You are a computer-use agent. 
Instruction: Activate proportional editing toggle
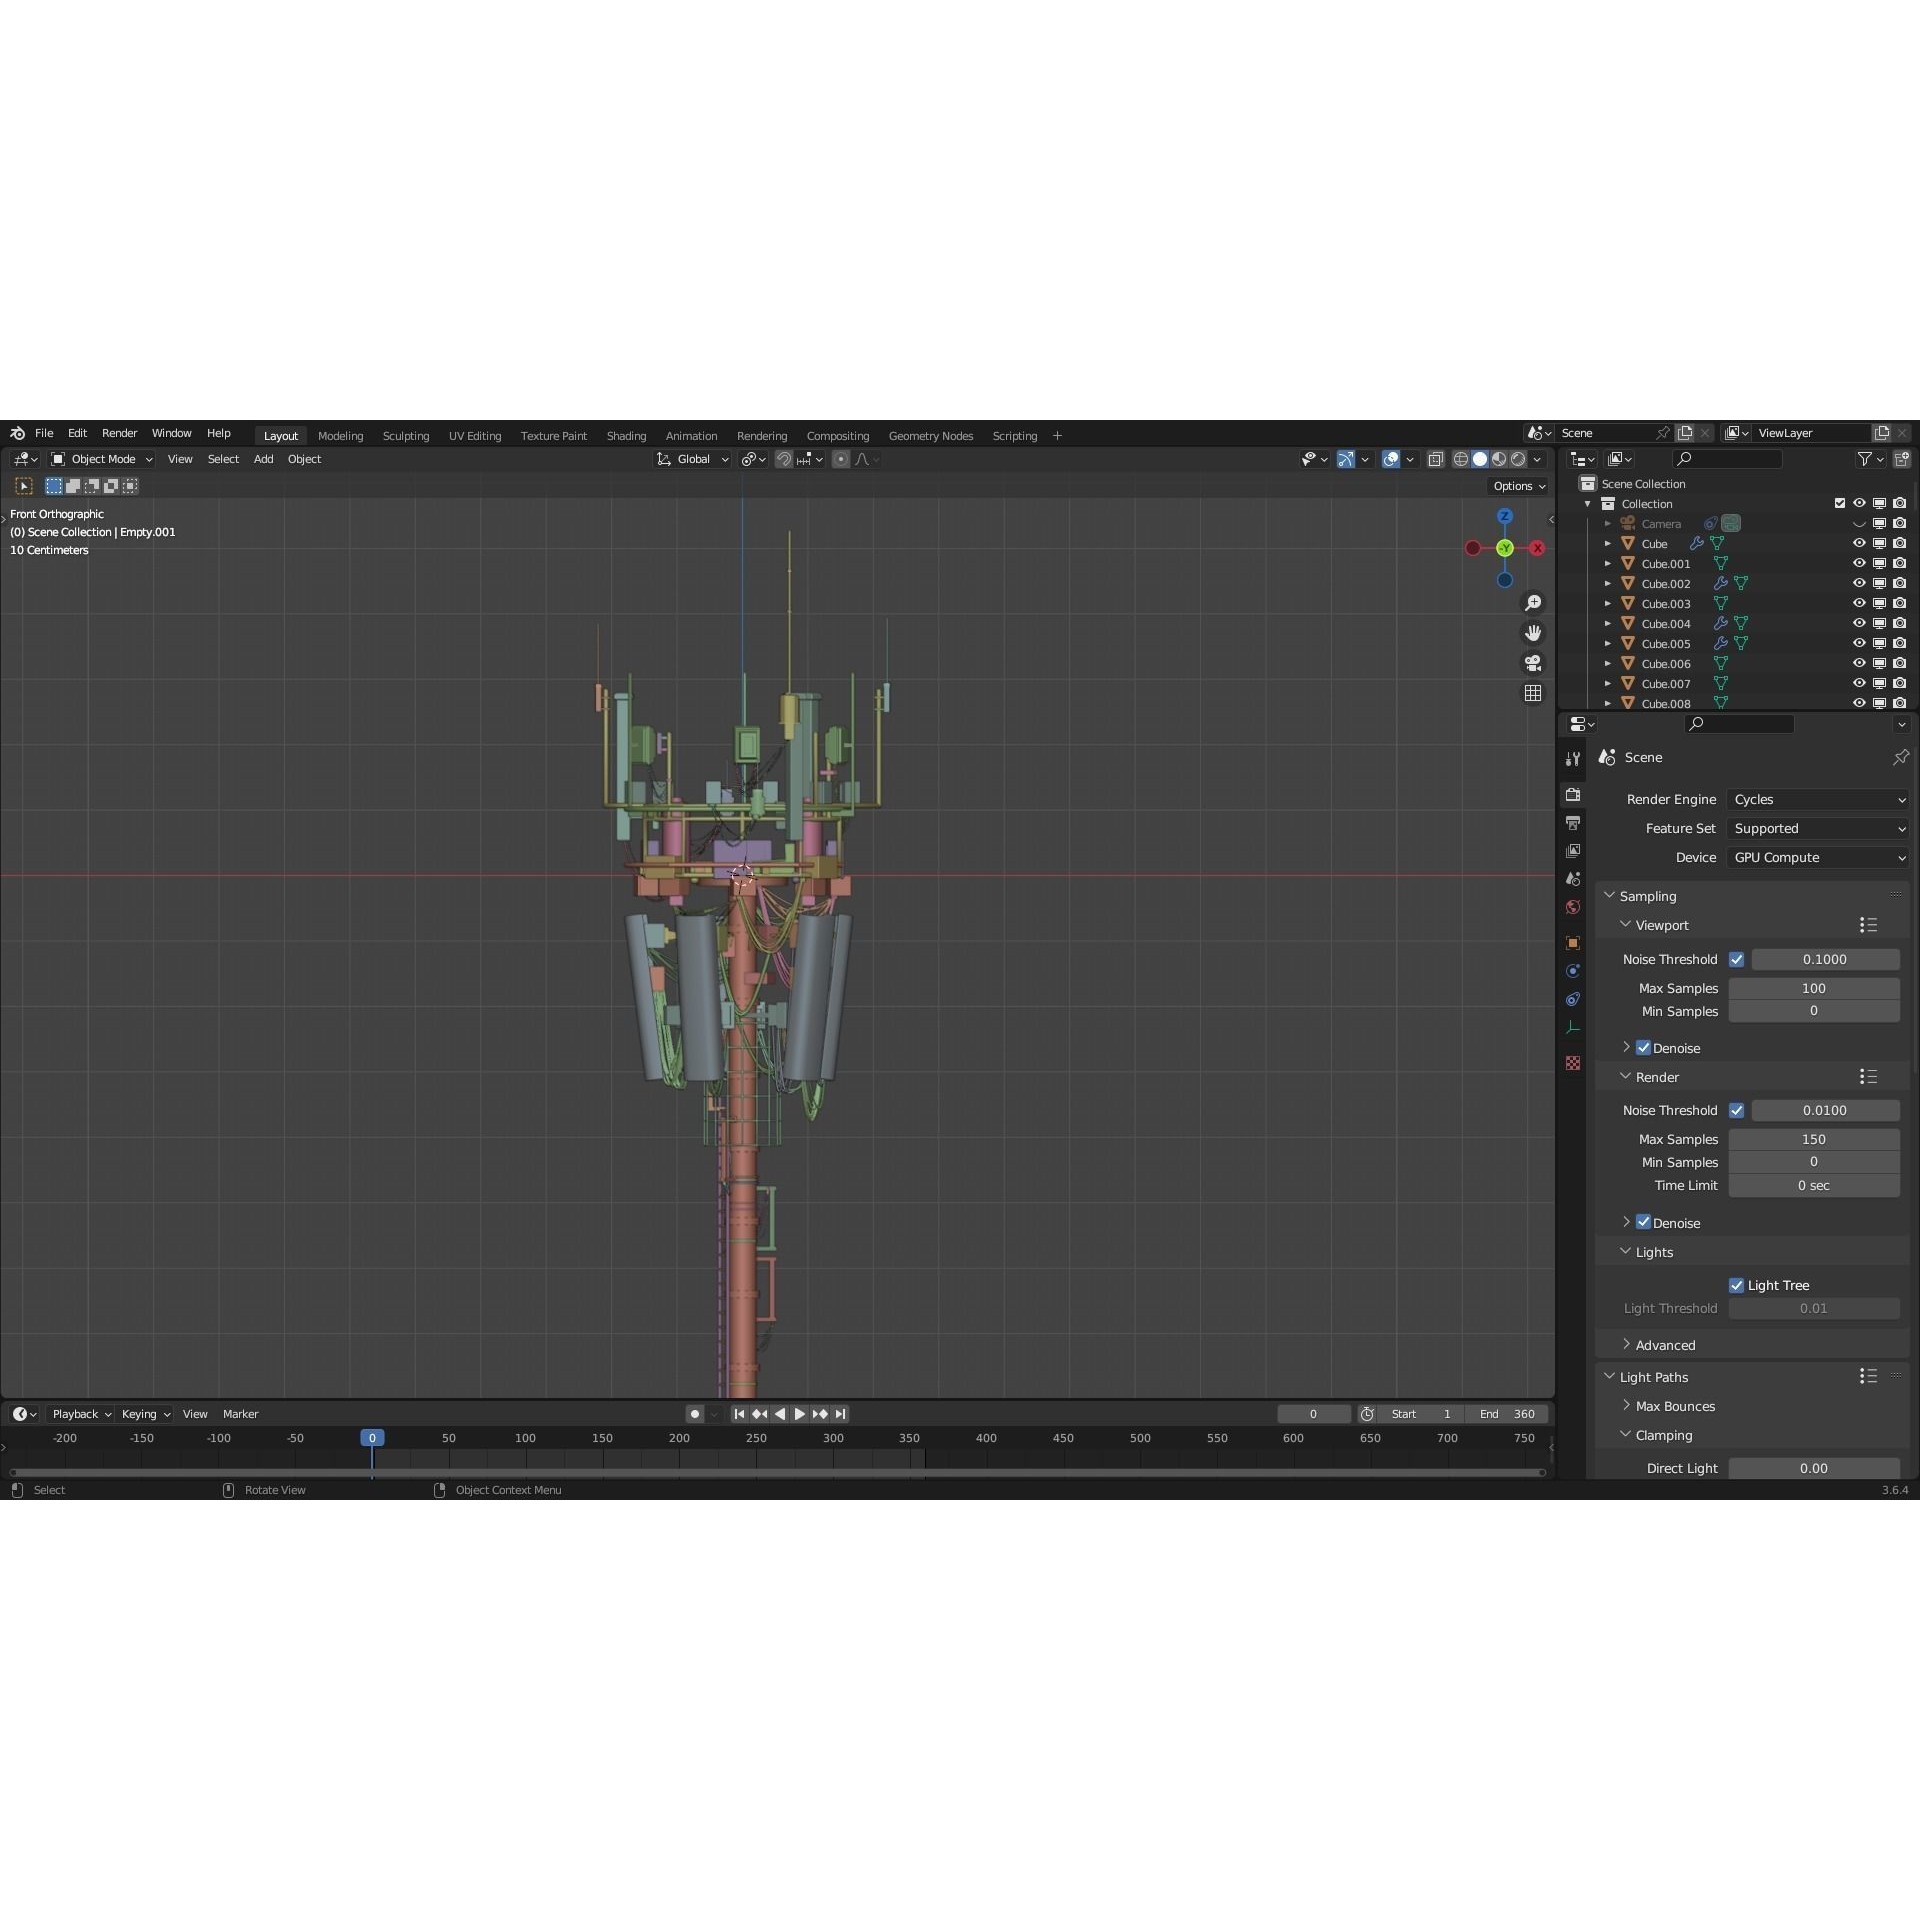pos(841,459)
